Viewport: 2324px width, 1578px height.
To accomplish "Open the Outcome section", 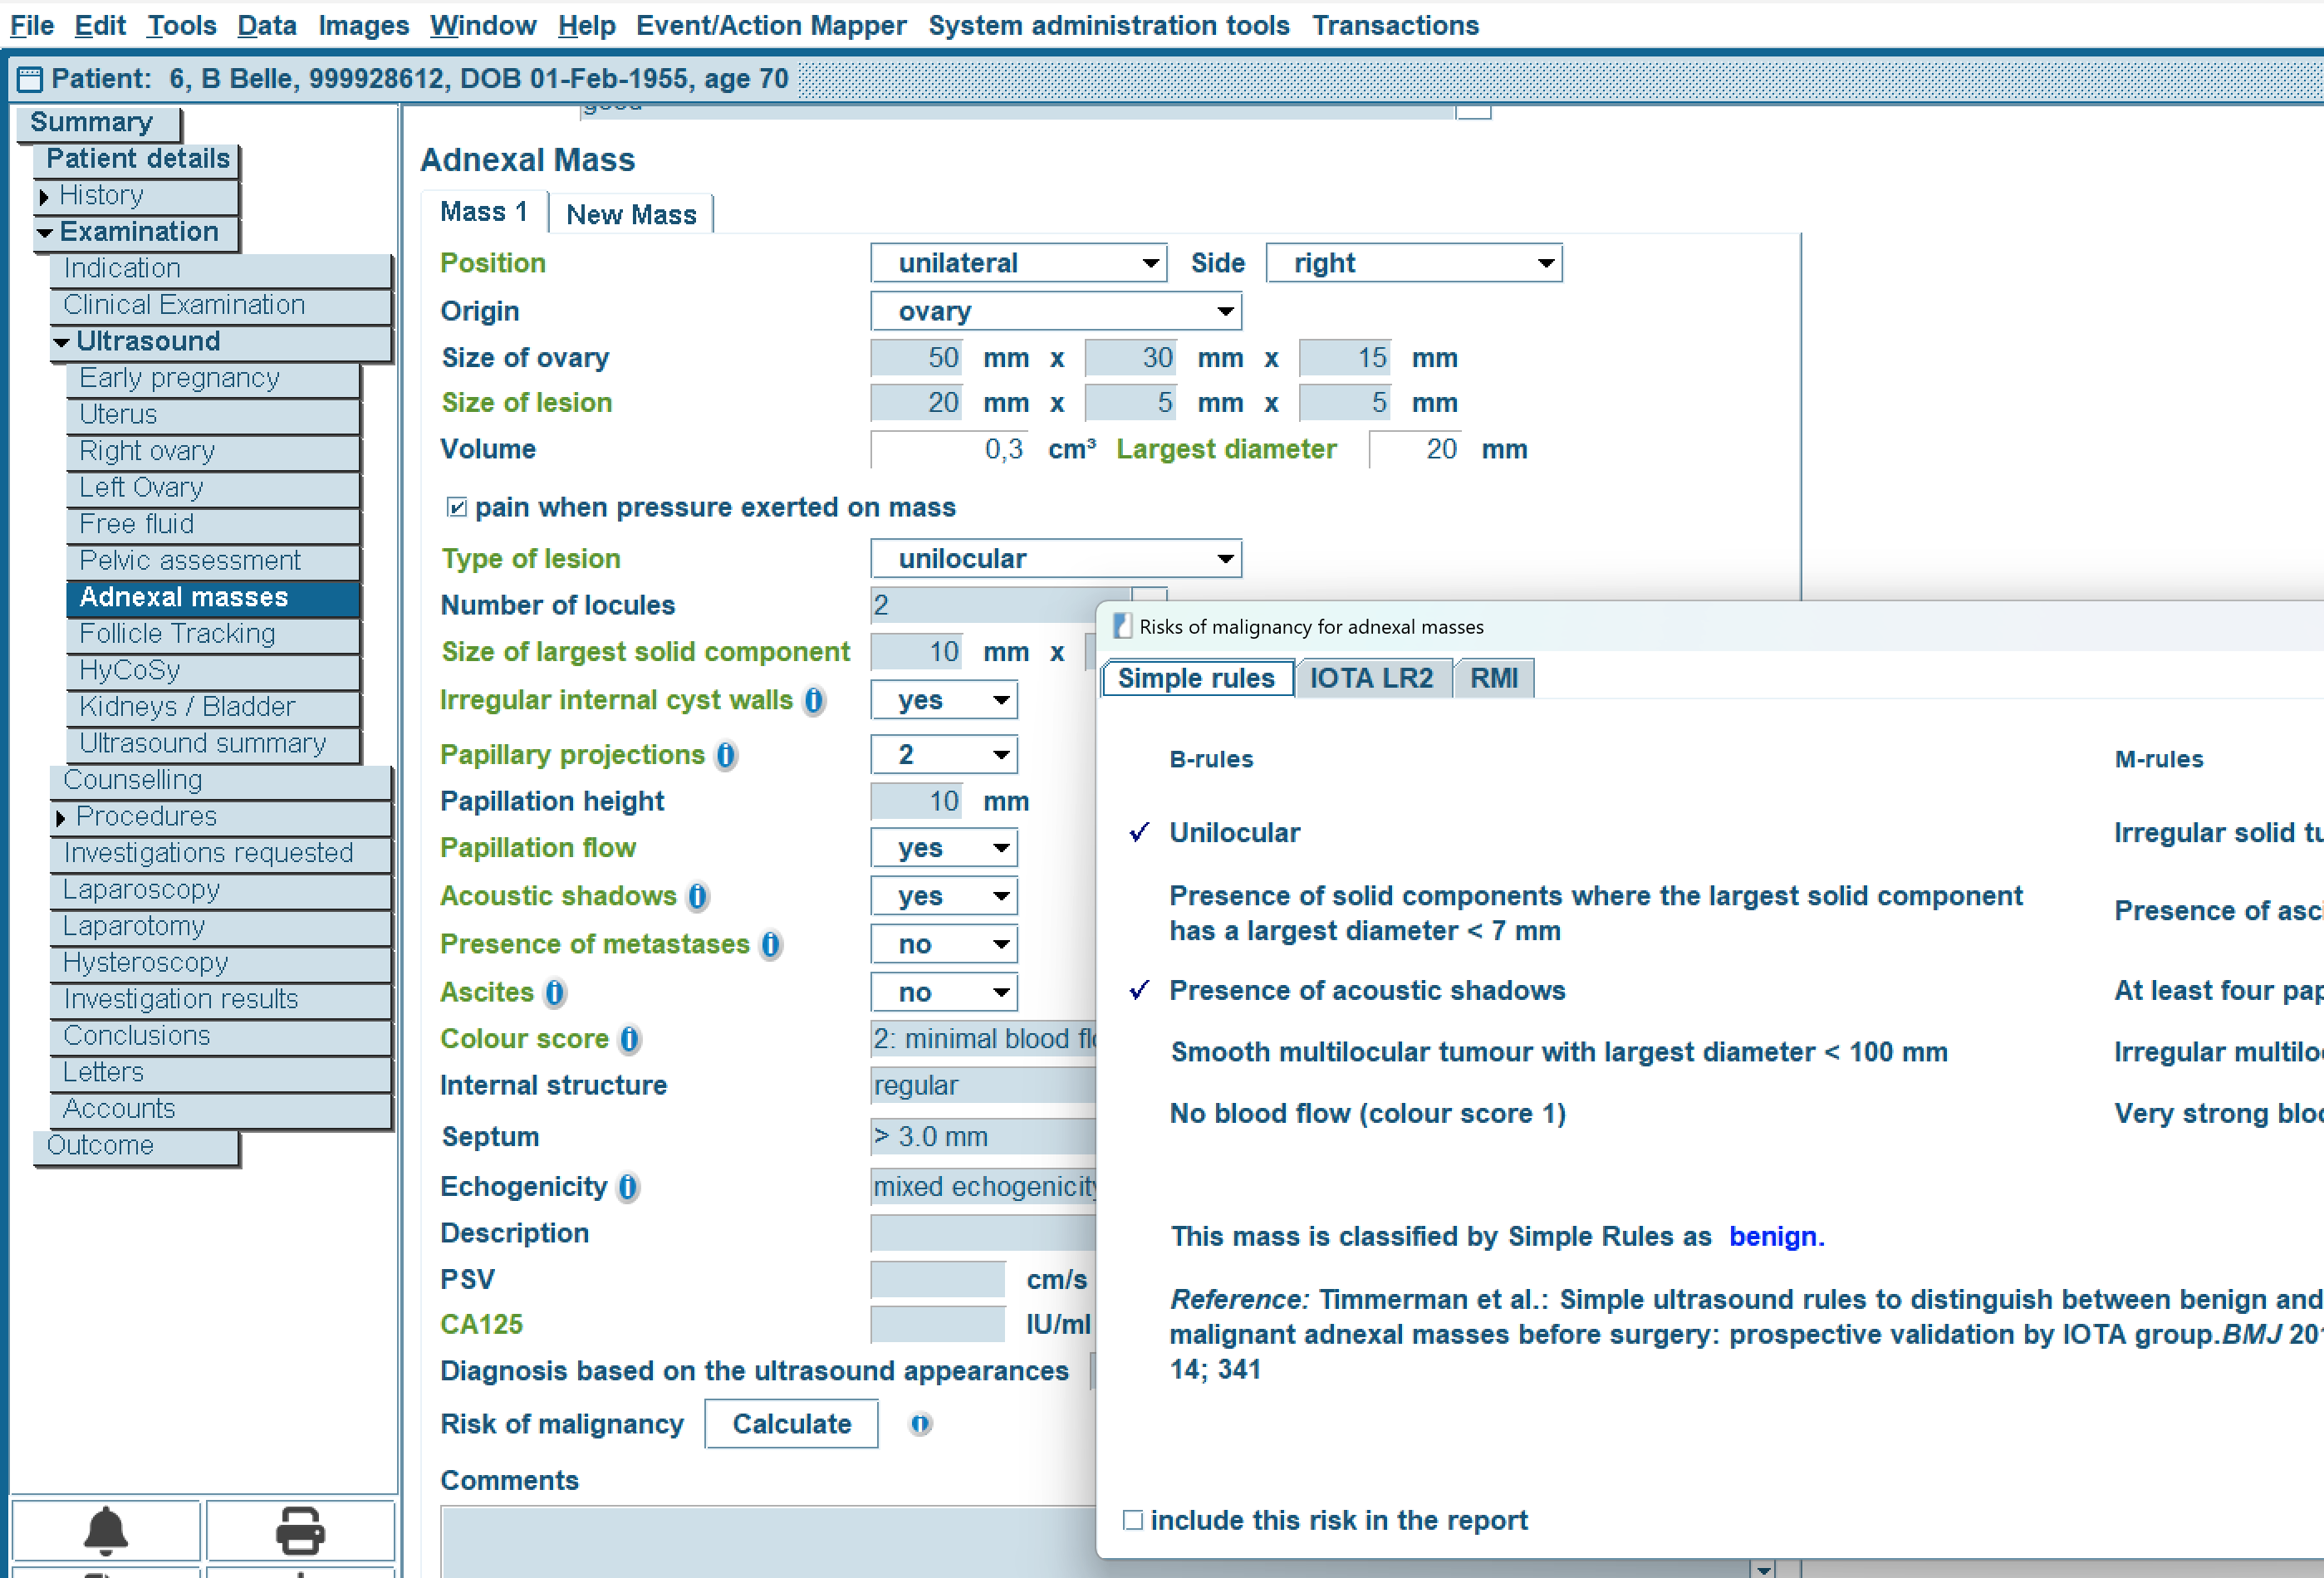I will pyautogui.click(x=136, y=1145).
